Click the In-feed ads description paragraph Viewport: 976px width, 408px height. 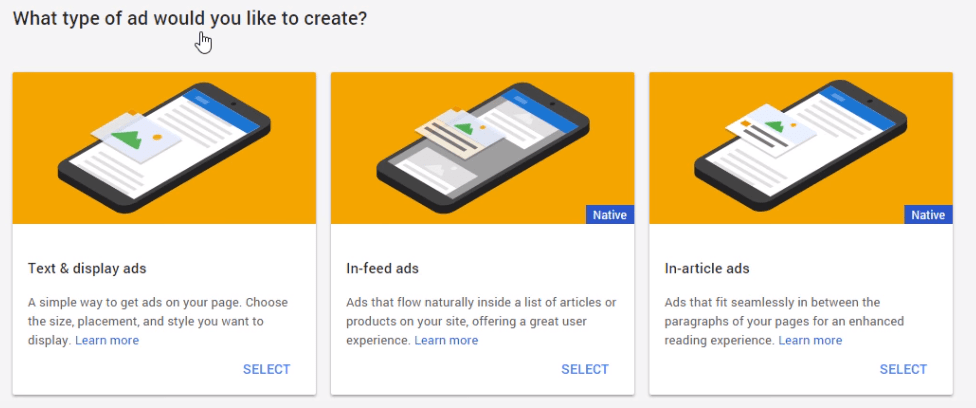pyautogui.click(x=481, y=321)
